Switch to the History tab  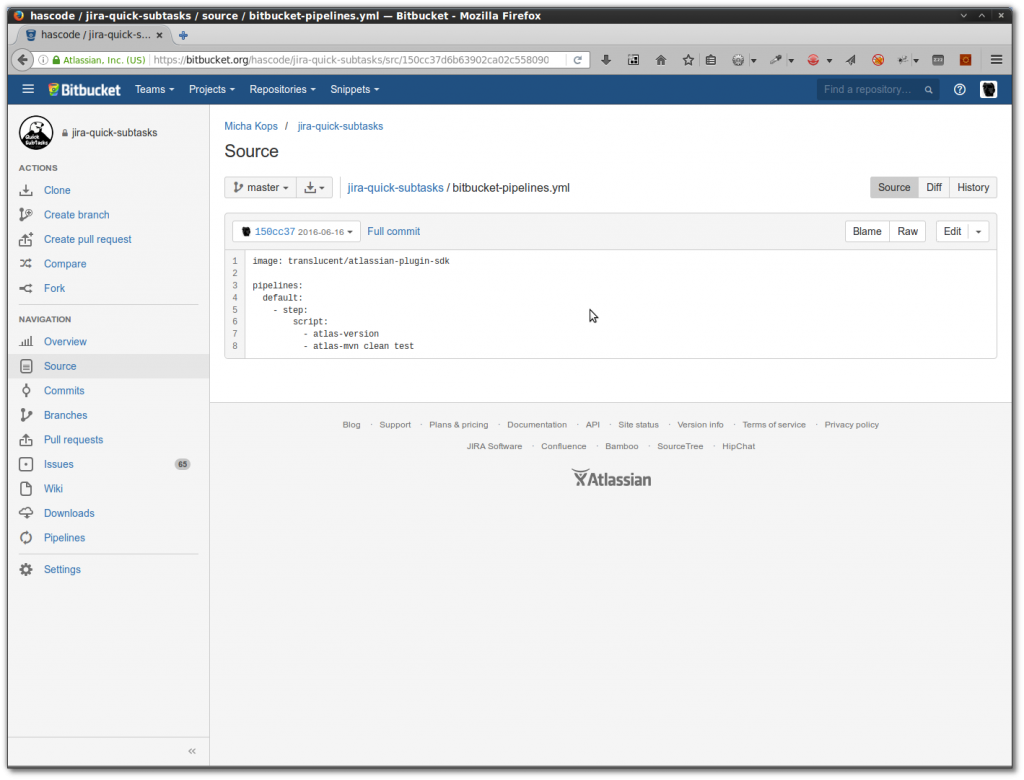pos(971,187)
